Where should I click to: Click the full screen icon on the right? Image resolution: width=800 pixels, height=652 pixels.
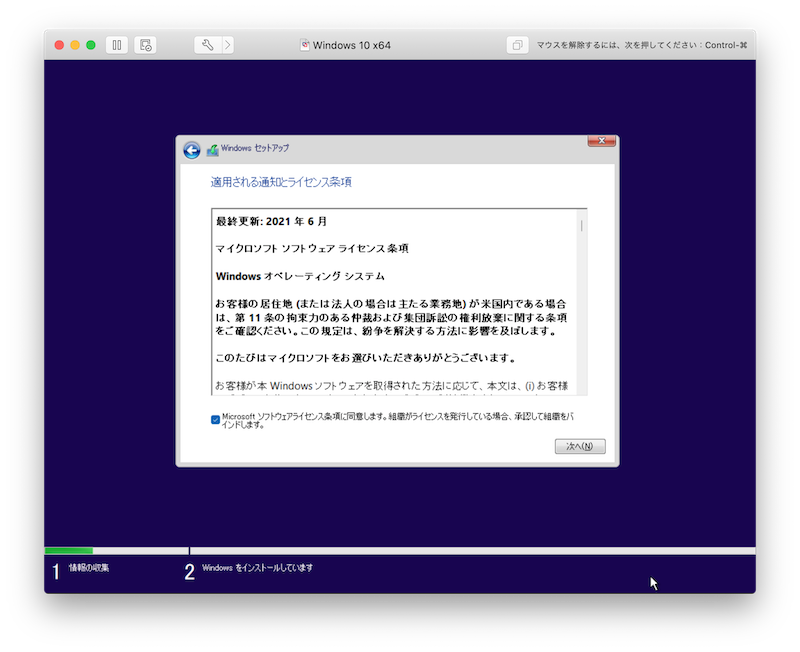[517, 45]
